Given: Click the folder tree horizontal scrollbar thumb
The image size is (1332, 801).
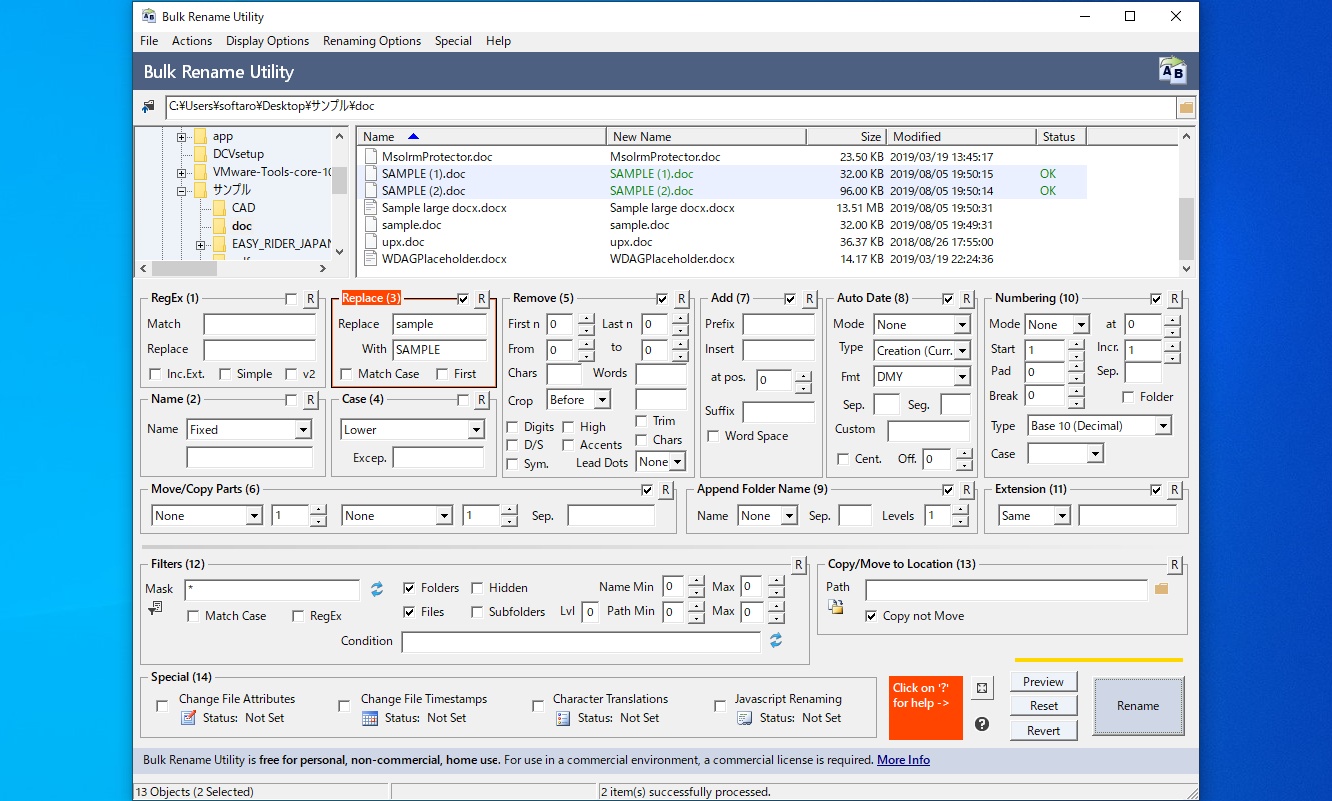Looking at the screenshot, I should [x=184, y=268].
